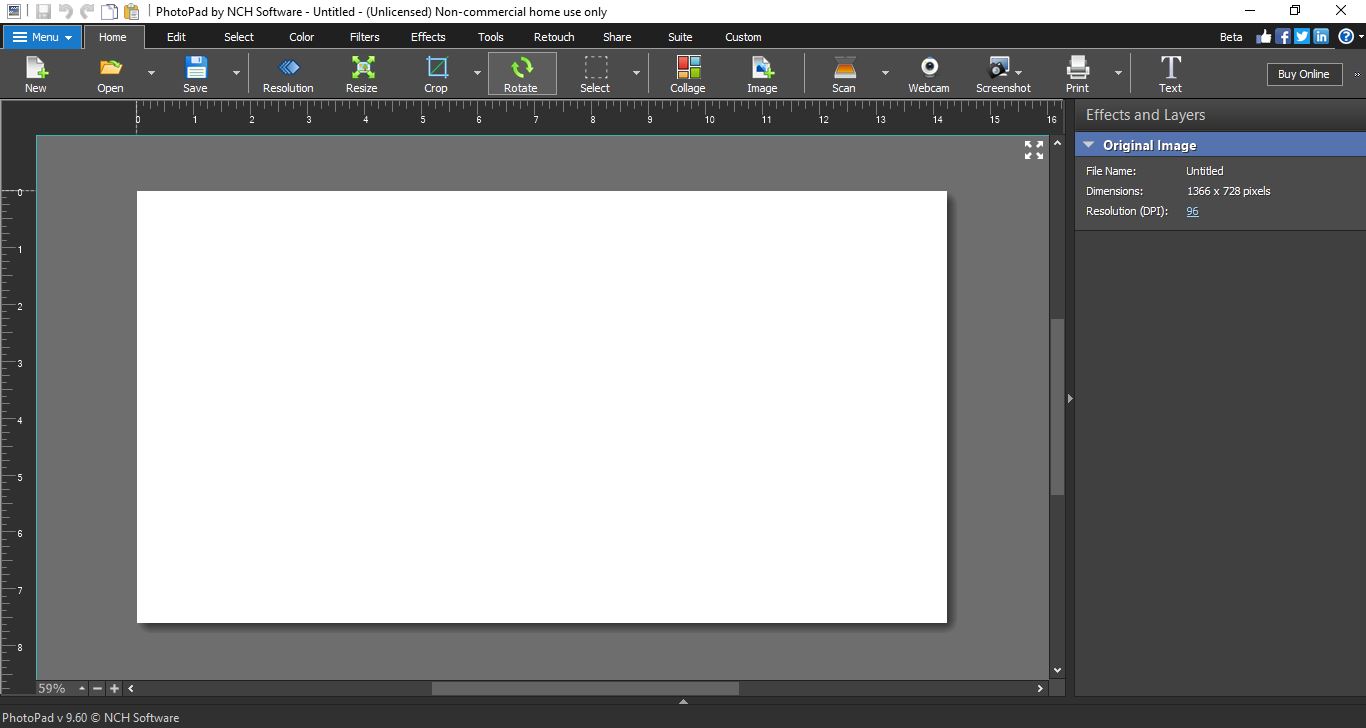Collapse the Effects and Layers side panel
The height and width of the screenshot is (728, 1366).
click(x=1069, y=398)
